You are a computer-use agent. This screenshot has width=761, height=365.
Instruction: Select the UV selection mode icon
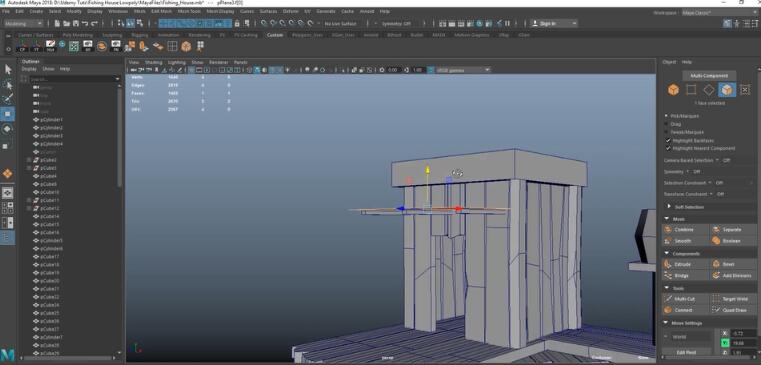coord(745,90)
